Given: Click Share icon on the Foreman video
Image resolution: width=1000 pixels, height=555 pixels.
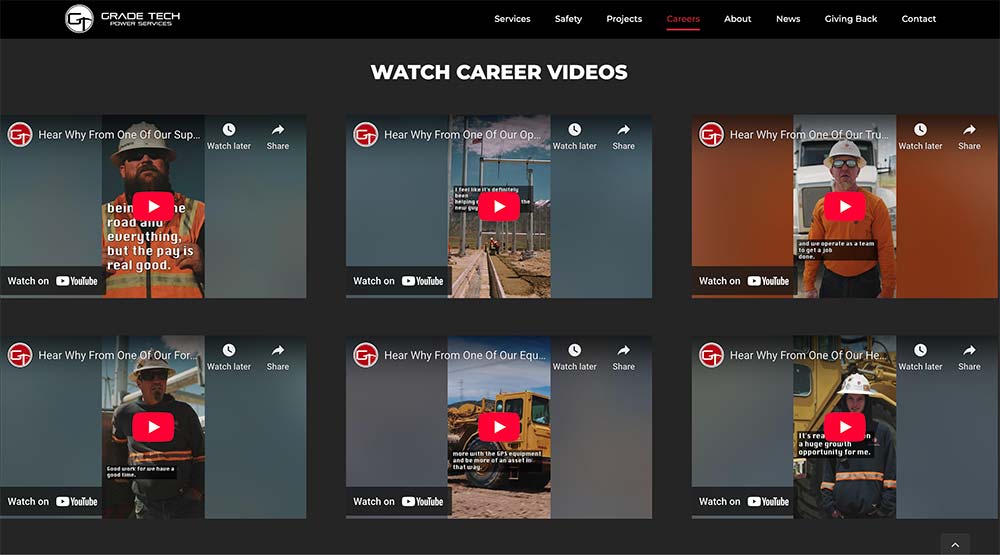Looking at the screenshot, I should [278, 357].
